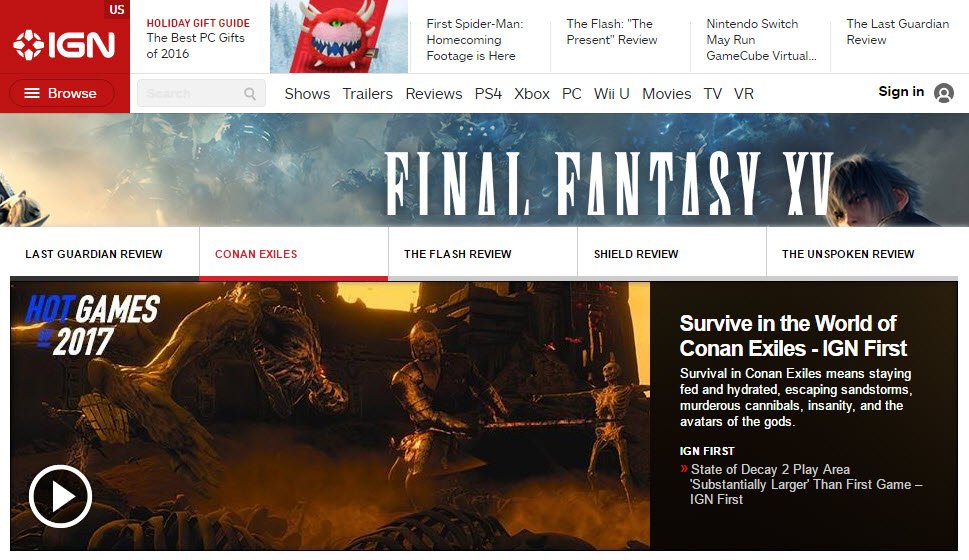The image size is (969, 560).
Task: Go to the Xbox section
Action: [532, 94]
